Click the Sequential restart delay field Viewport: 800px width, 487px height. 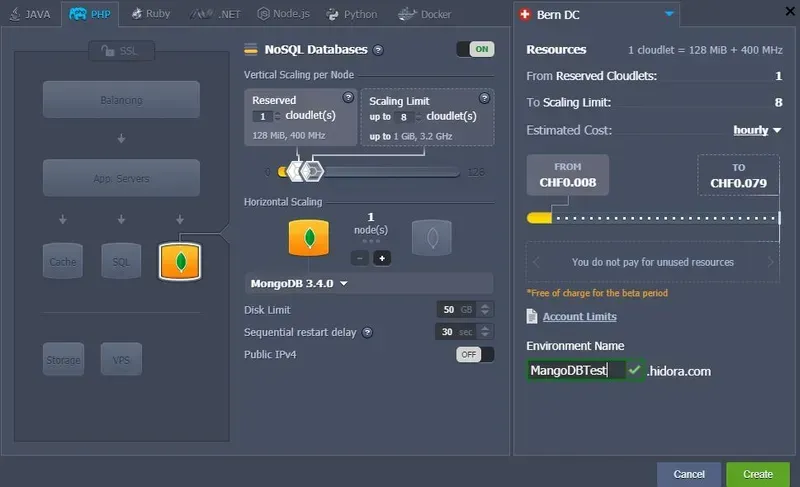(x=457, y=332)
